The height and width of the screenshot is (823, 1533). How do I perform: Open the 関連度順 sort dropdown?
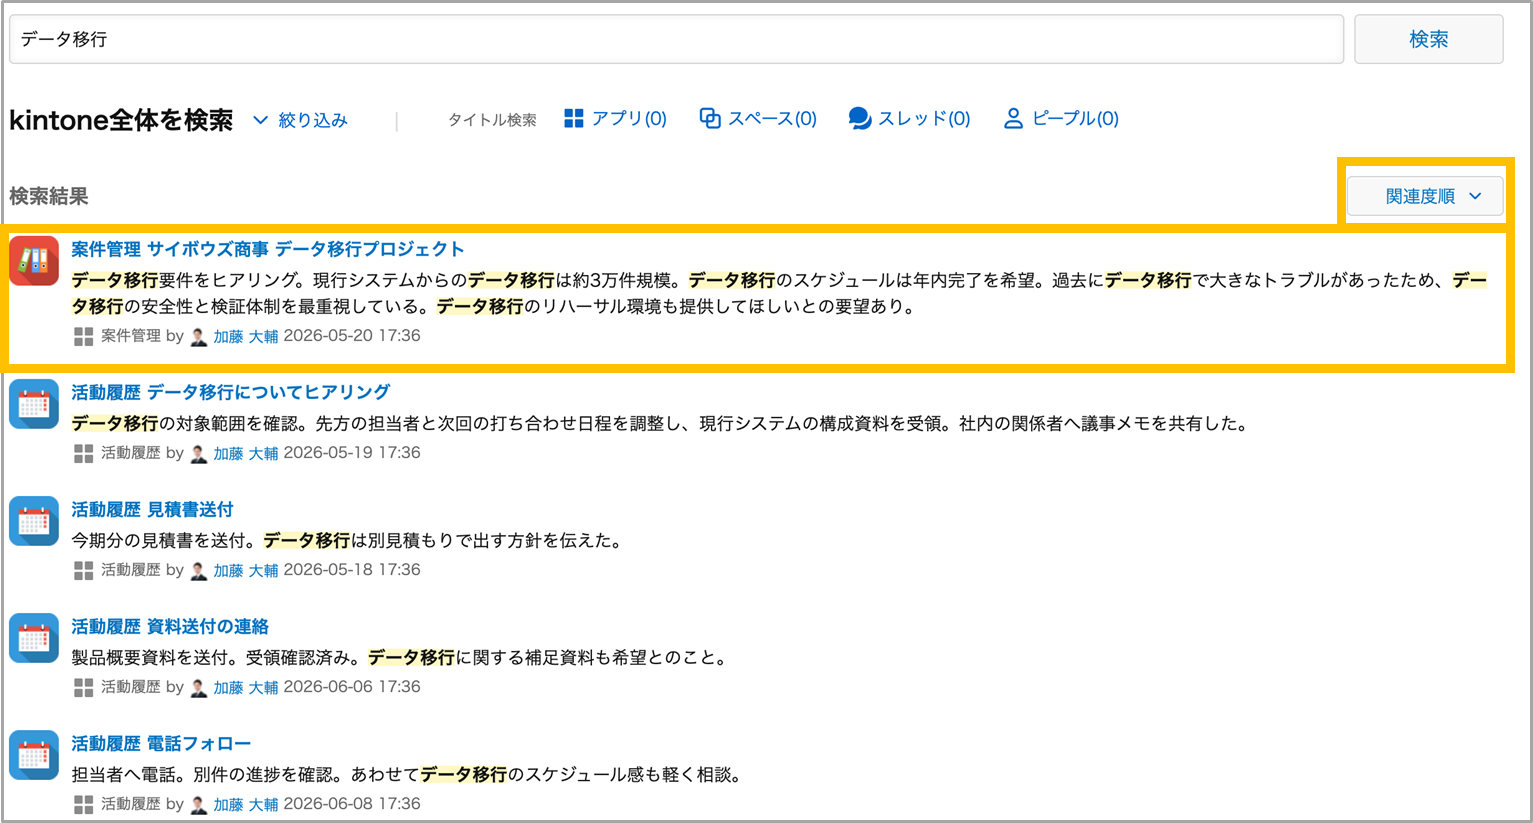(x=1425, y=196)
